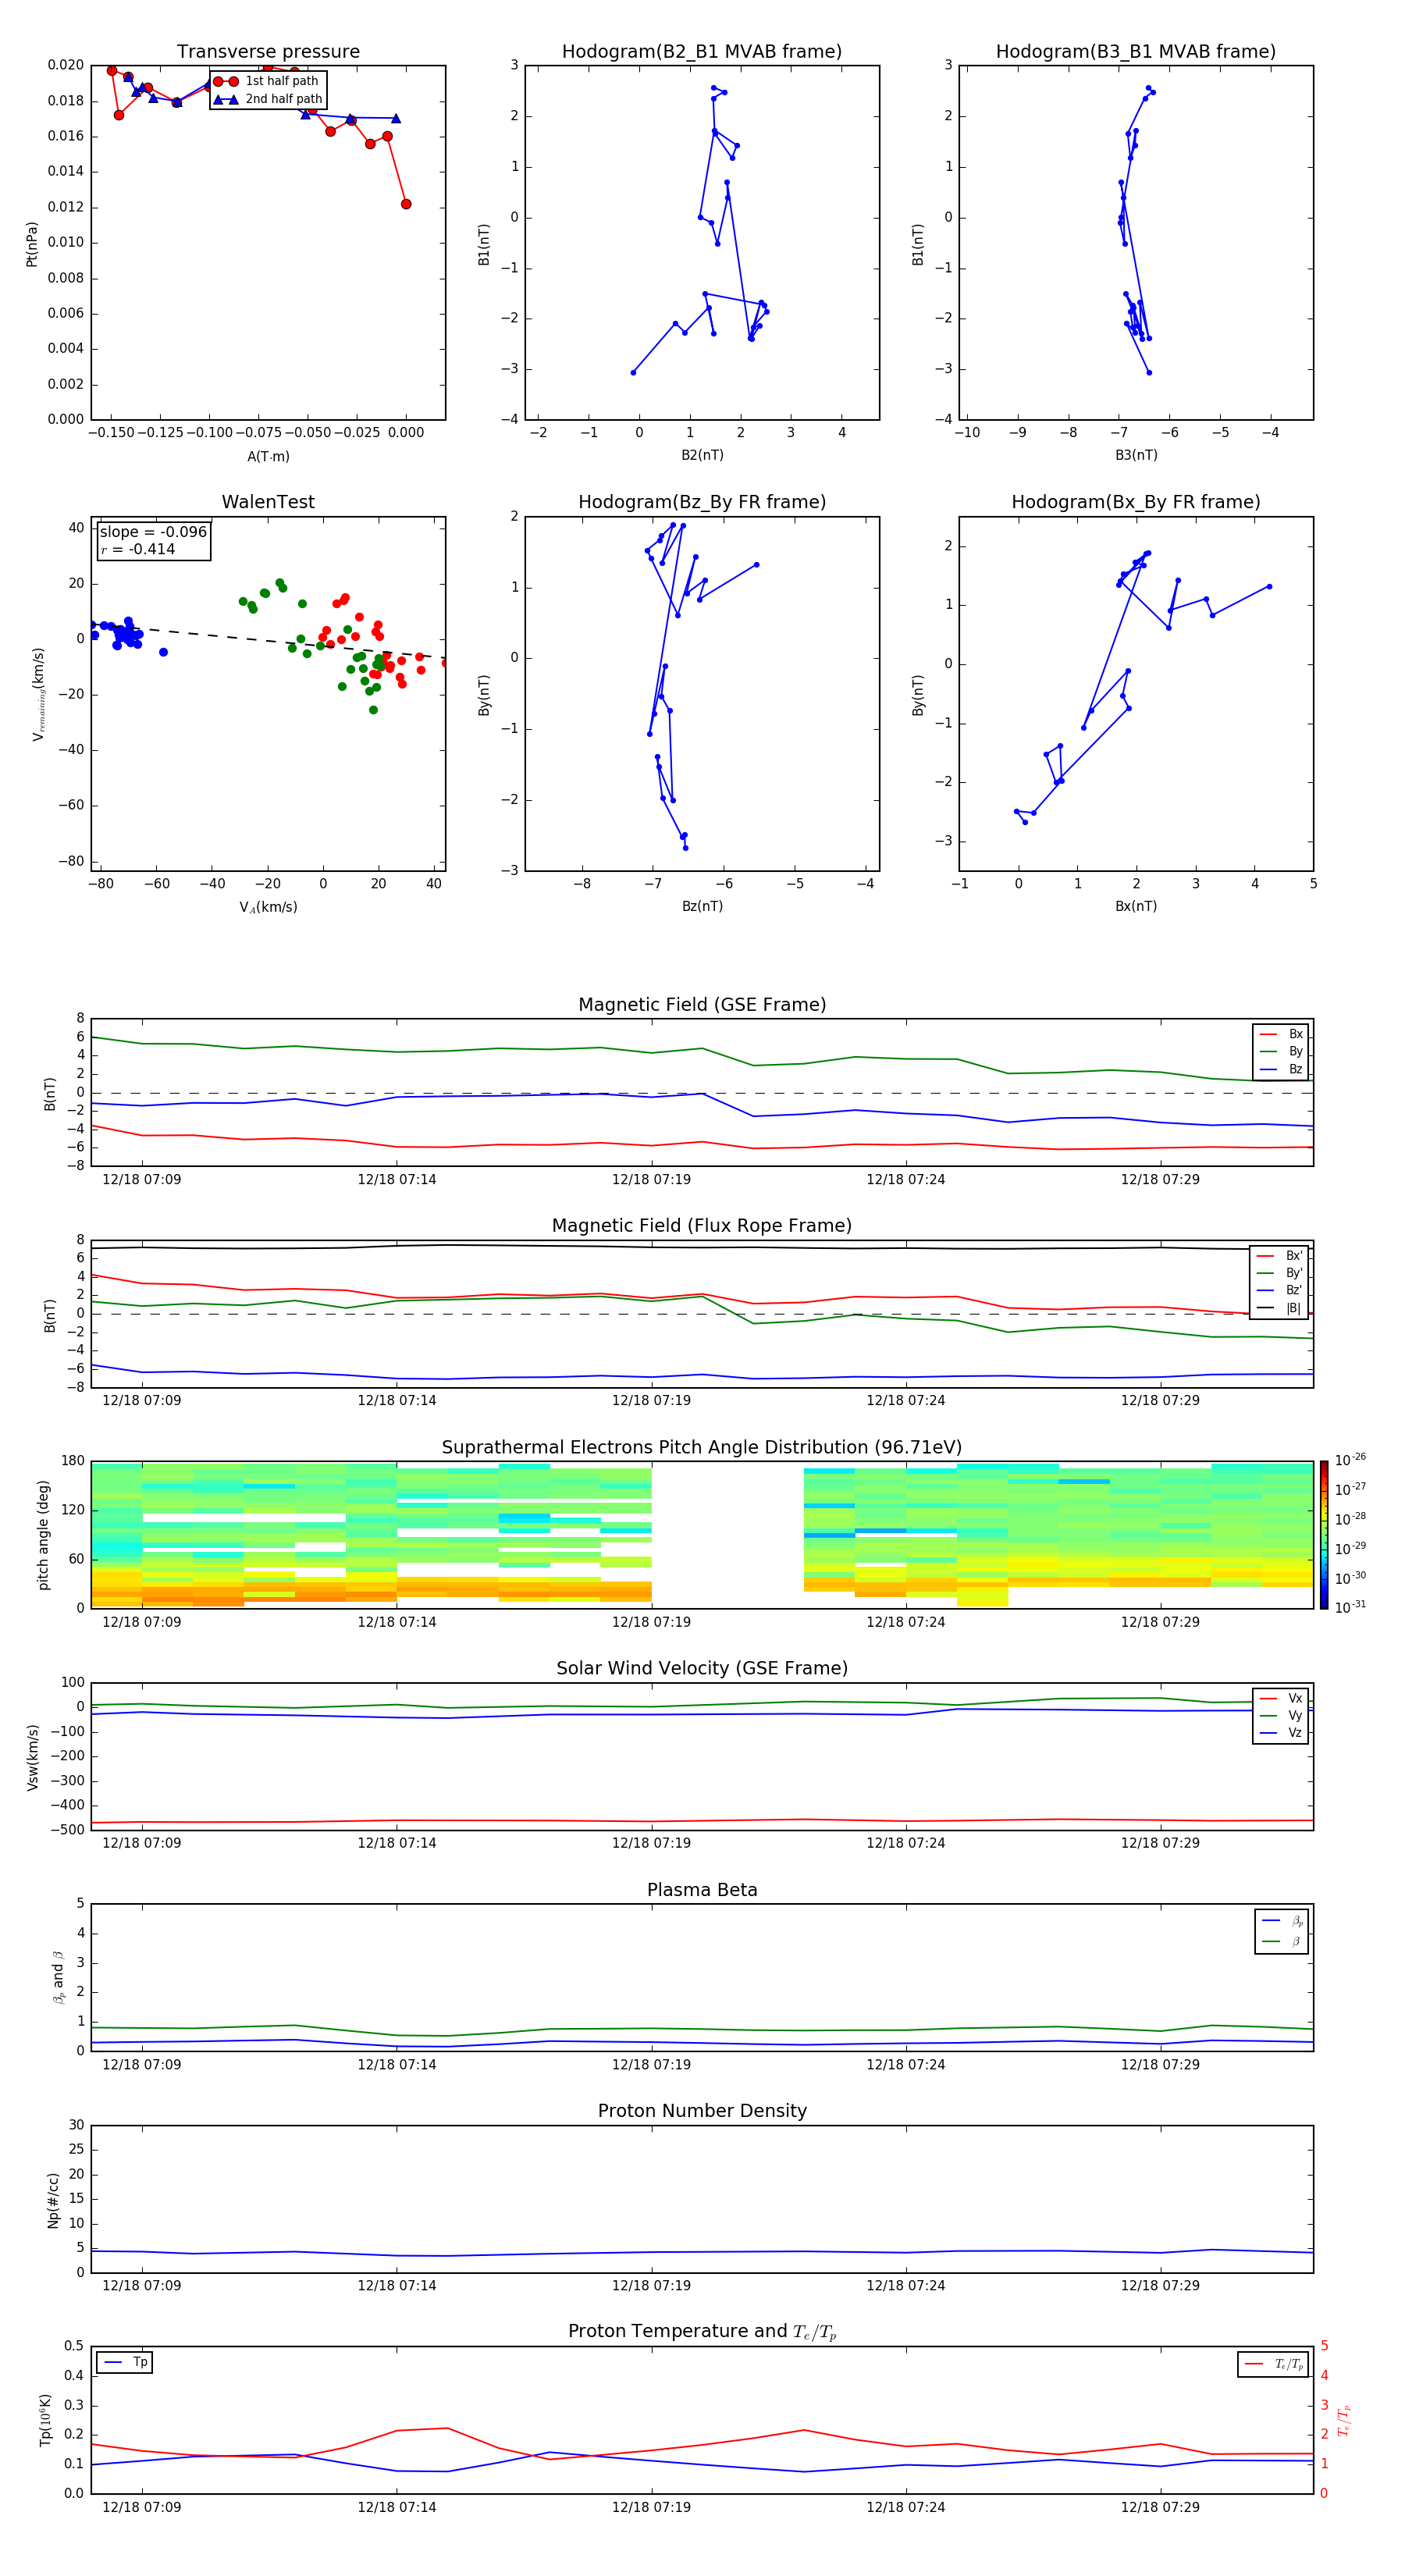Viewport: 1405px width, 2576px height.
Task: Click the 'VA(km/s)' x-axis label
Action: [x=268, y=907]
